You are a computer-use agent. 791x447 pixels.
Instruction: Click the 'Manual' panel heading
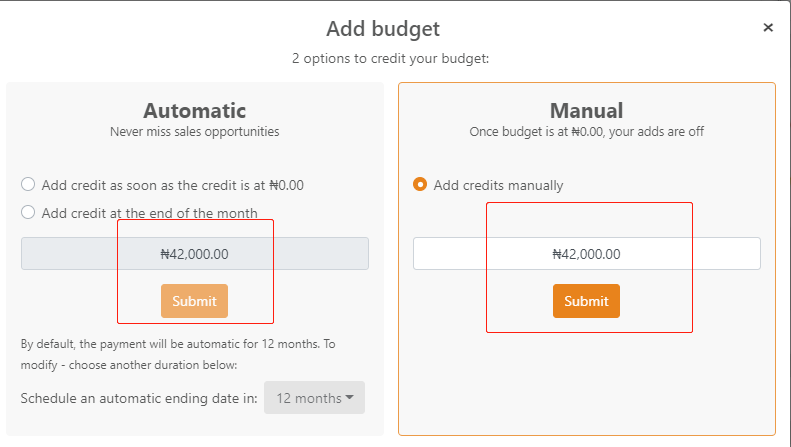[586, 111]
